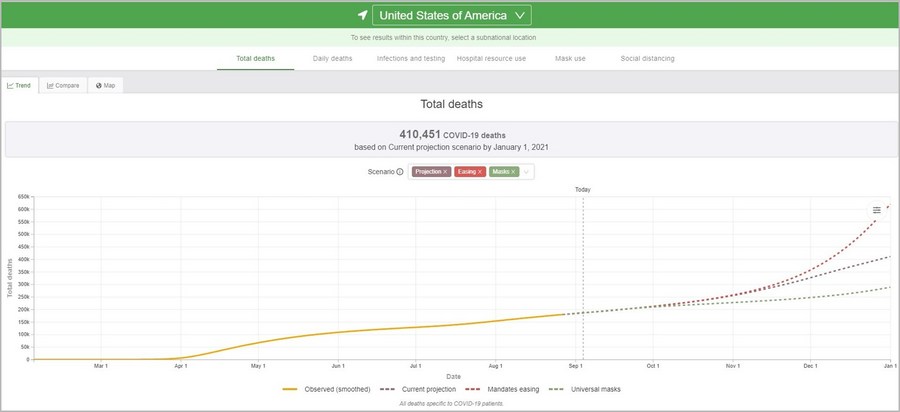The image size is (900, 412).
Task: Open the Map view tab
Action: tap(106, 86)
